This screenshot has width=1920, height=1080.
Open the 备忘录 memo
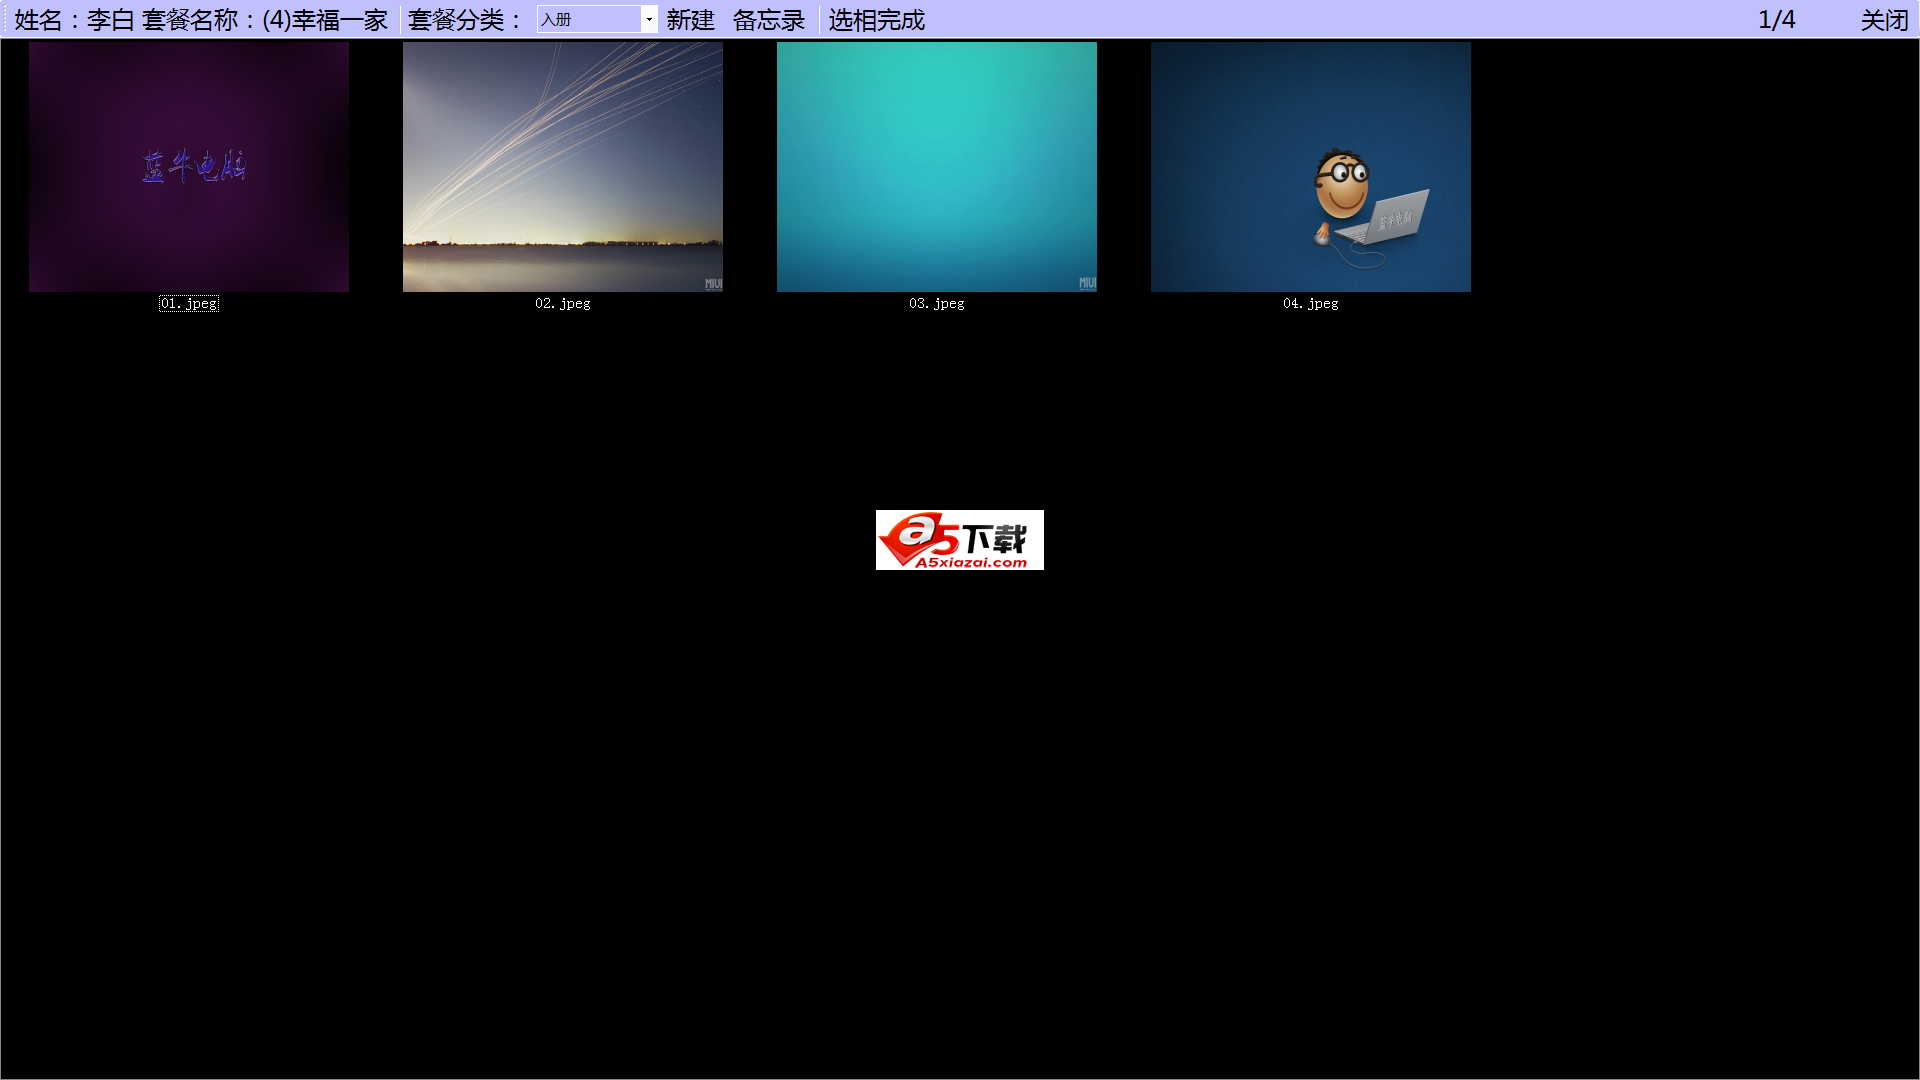tap(768, 20)
